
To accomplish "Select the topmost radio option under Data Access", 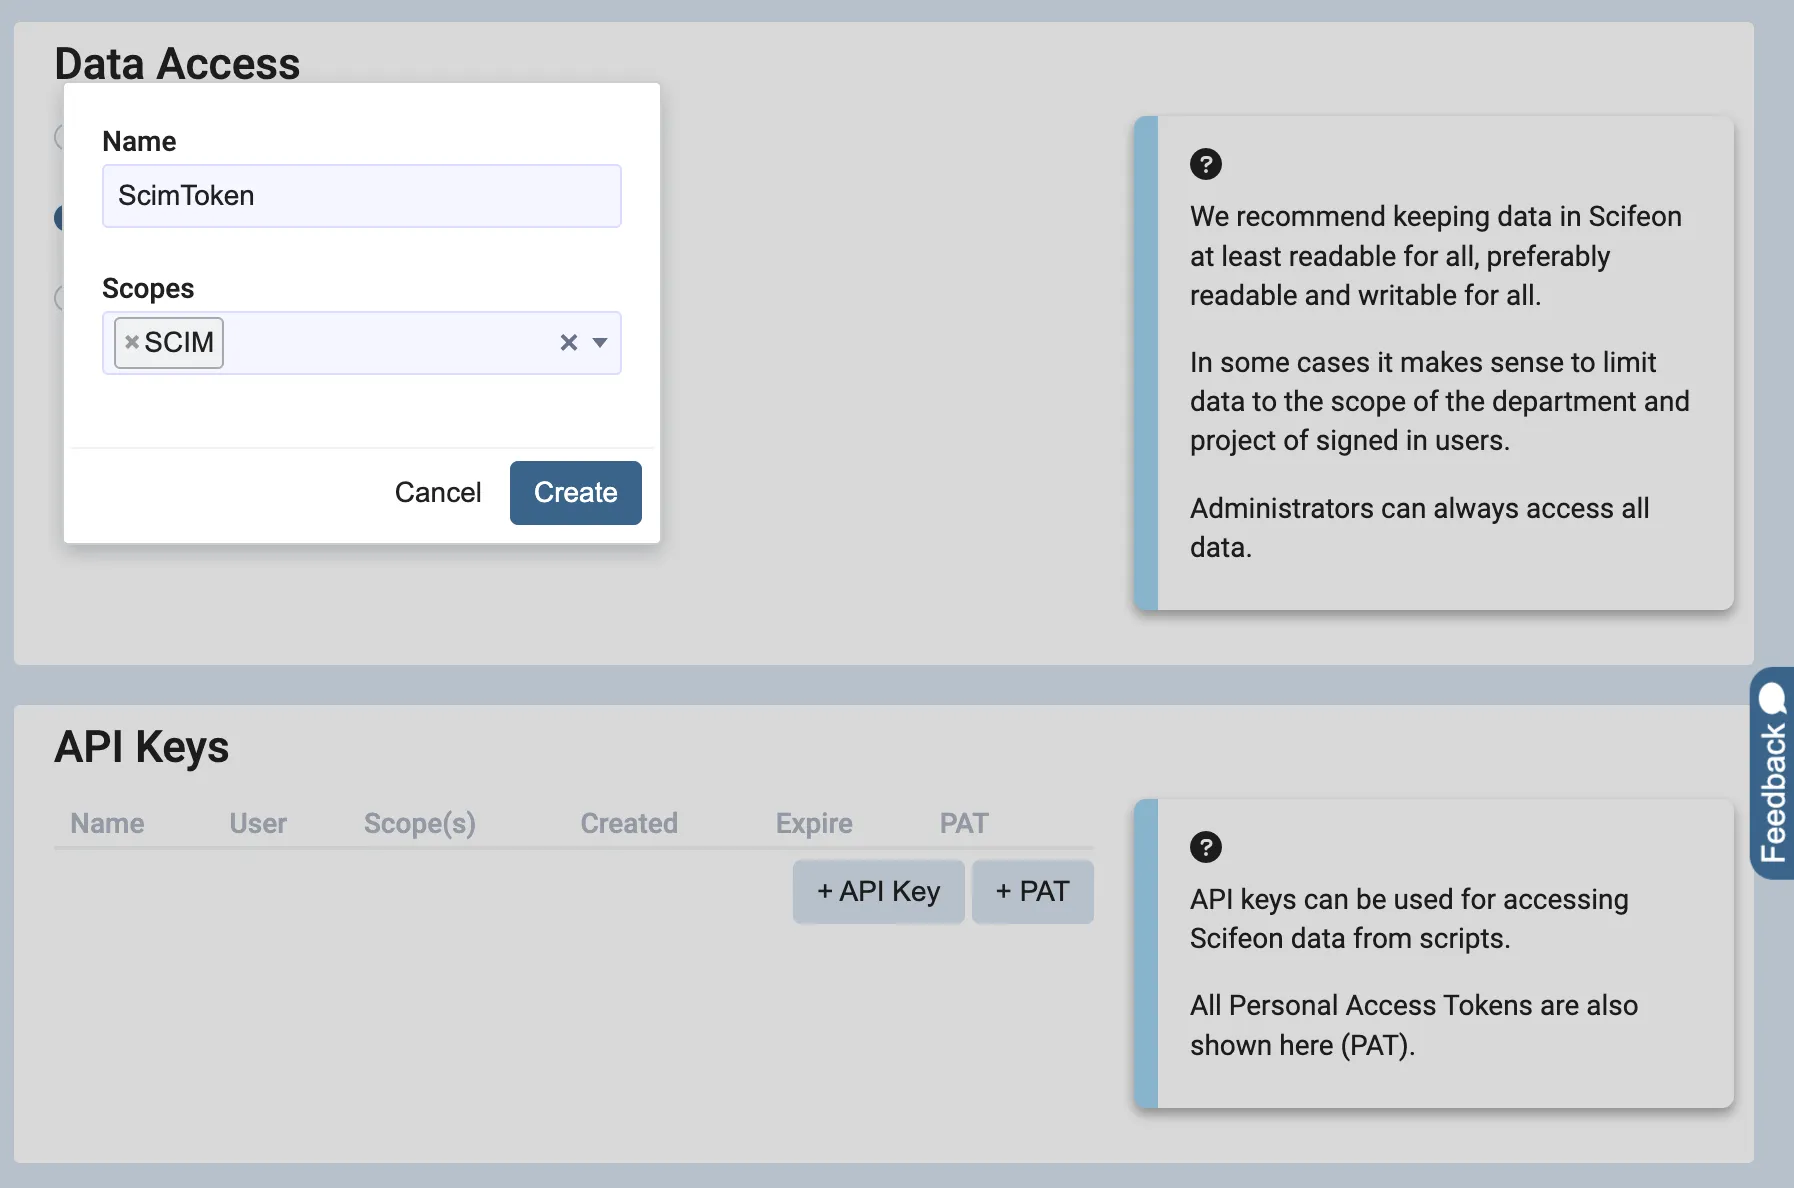I will pos(60,137).
